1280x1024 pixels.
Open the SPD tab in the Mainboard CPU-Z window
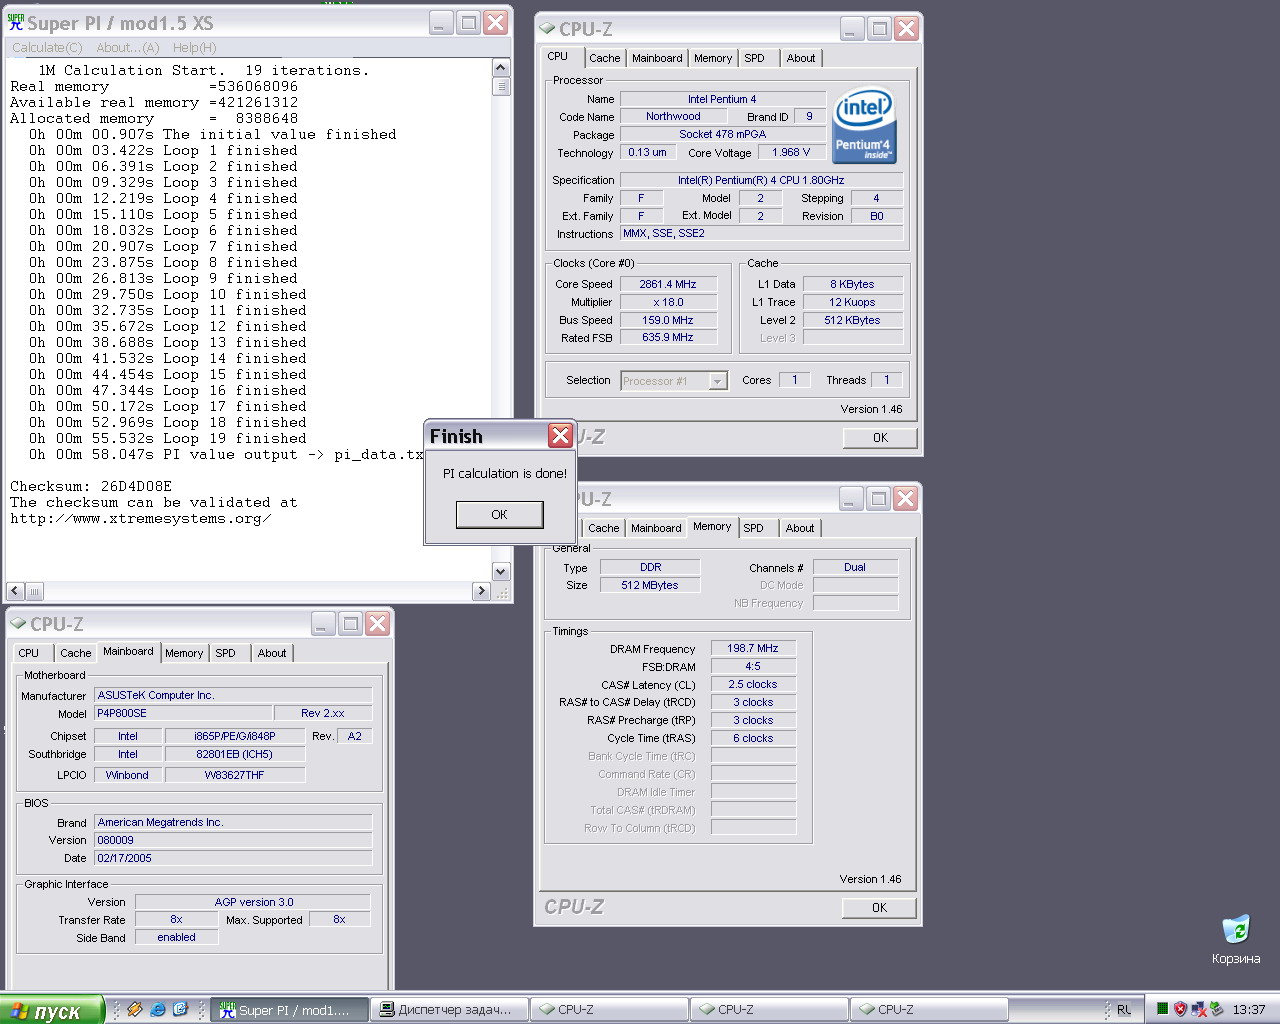[226, 653]
